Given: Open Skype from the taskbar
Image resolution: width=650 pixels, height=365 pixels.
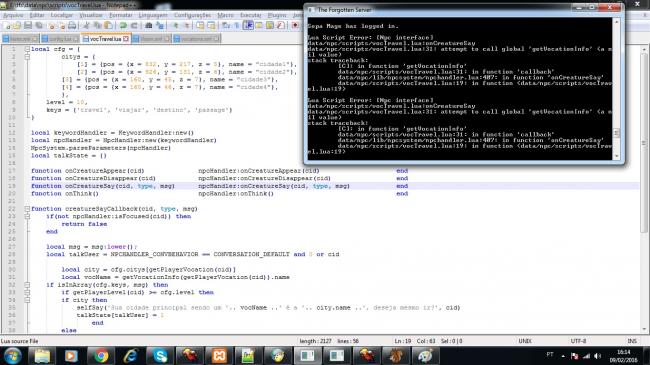Looking at the screenshot, I should click(160, 356).
